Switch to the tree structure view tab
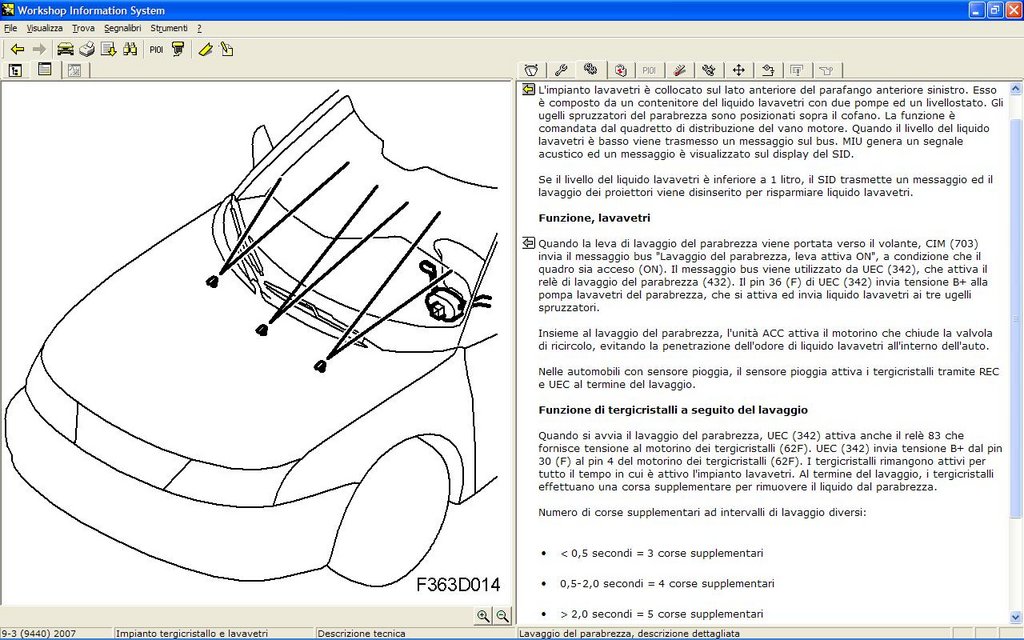Image resolution: width=1024 pixels, height=640 pixels. pyautogui.click(x=16, y=70)
